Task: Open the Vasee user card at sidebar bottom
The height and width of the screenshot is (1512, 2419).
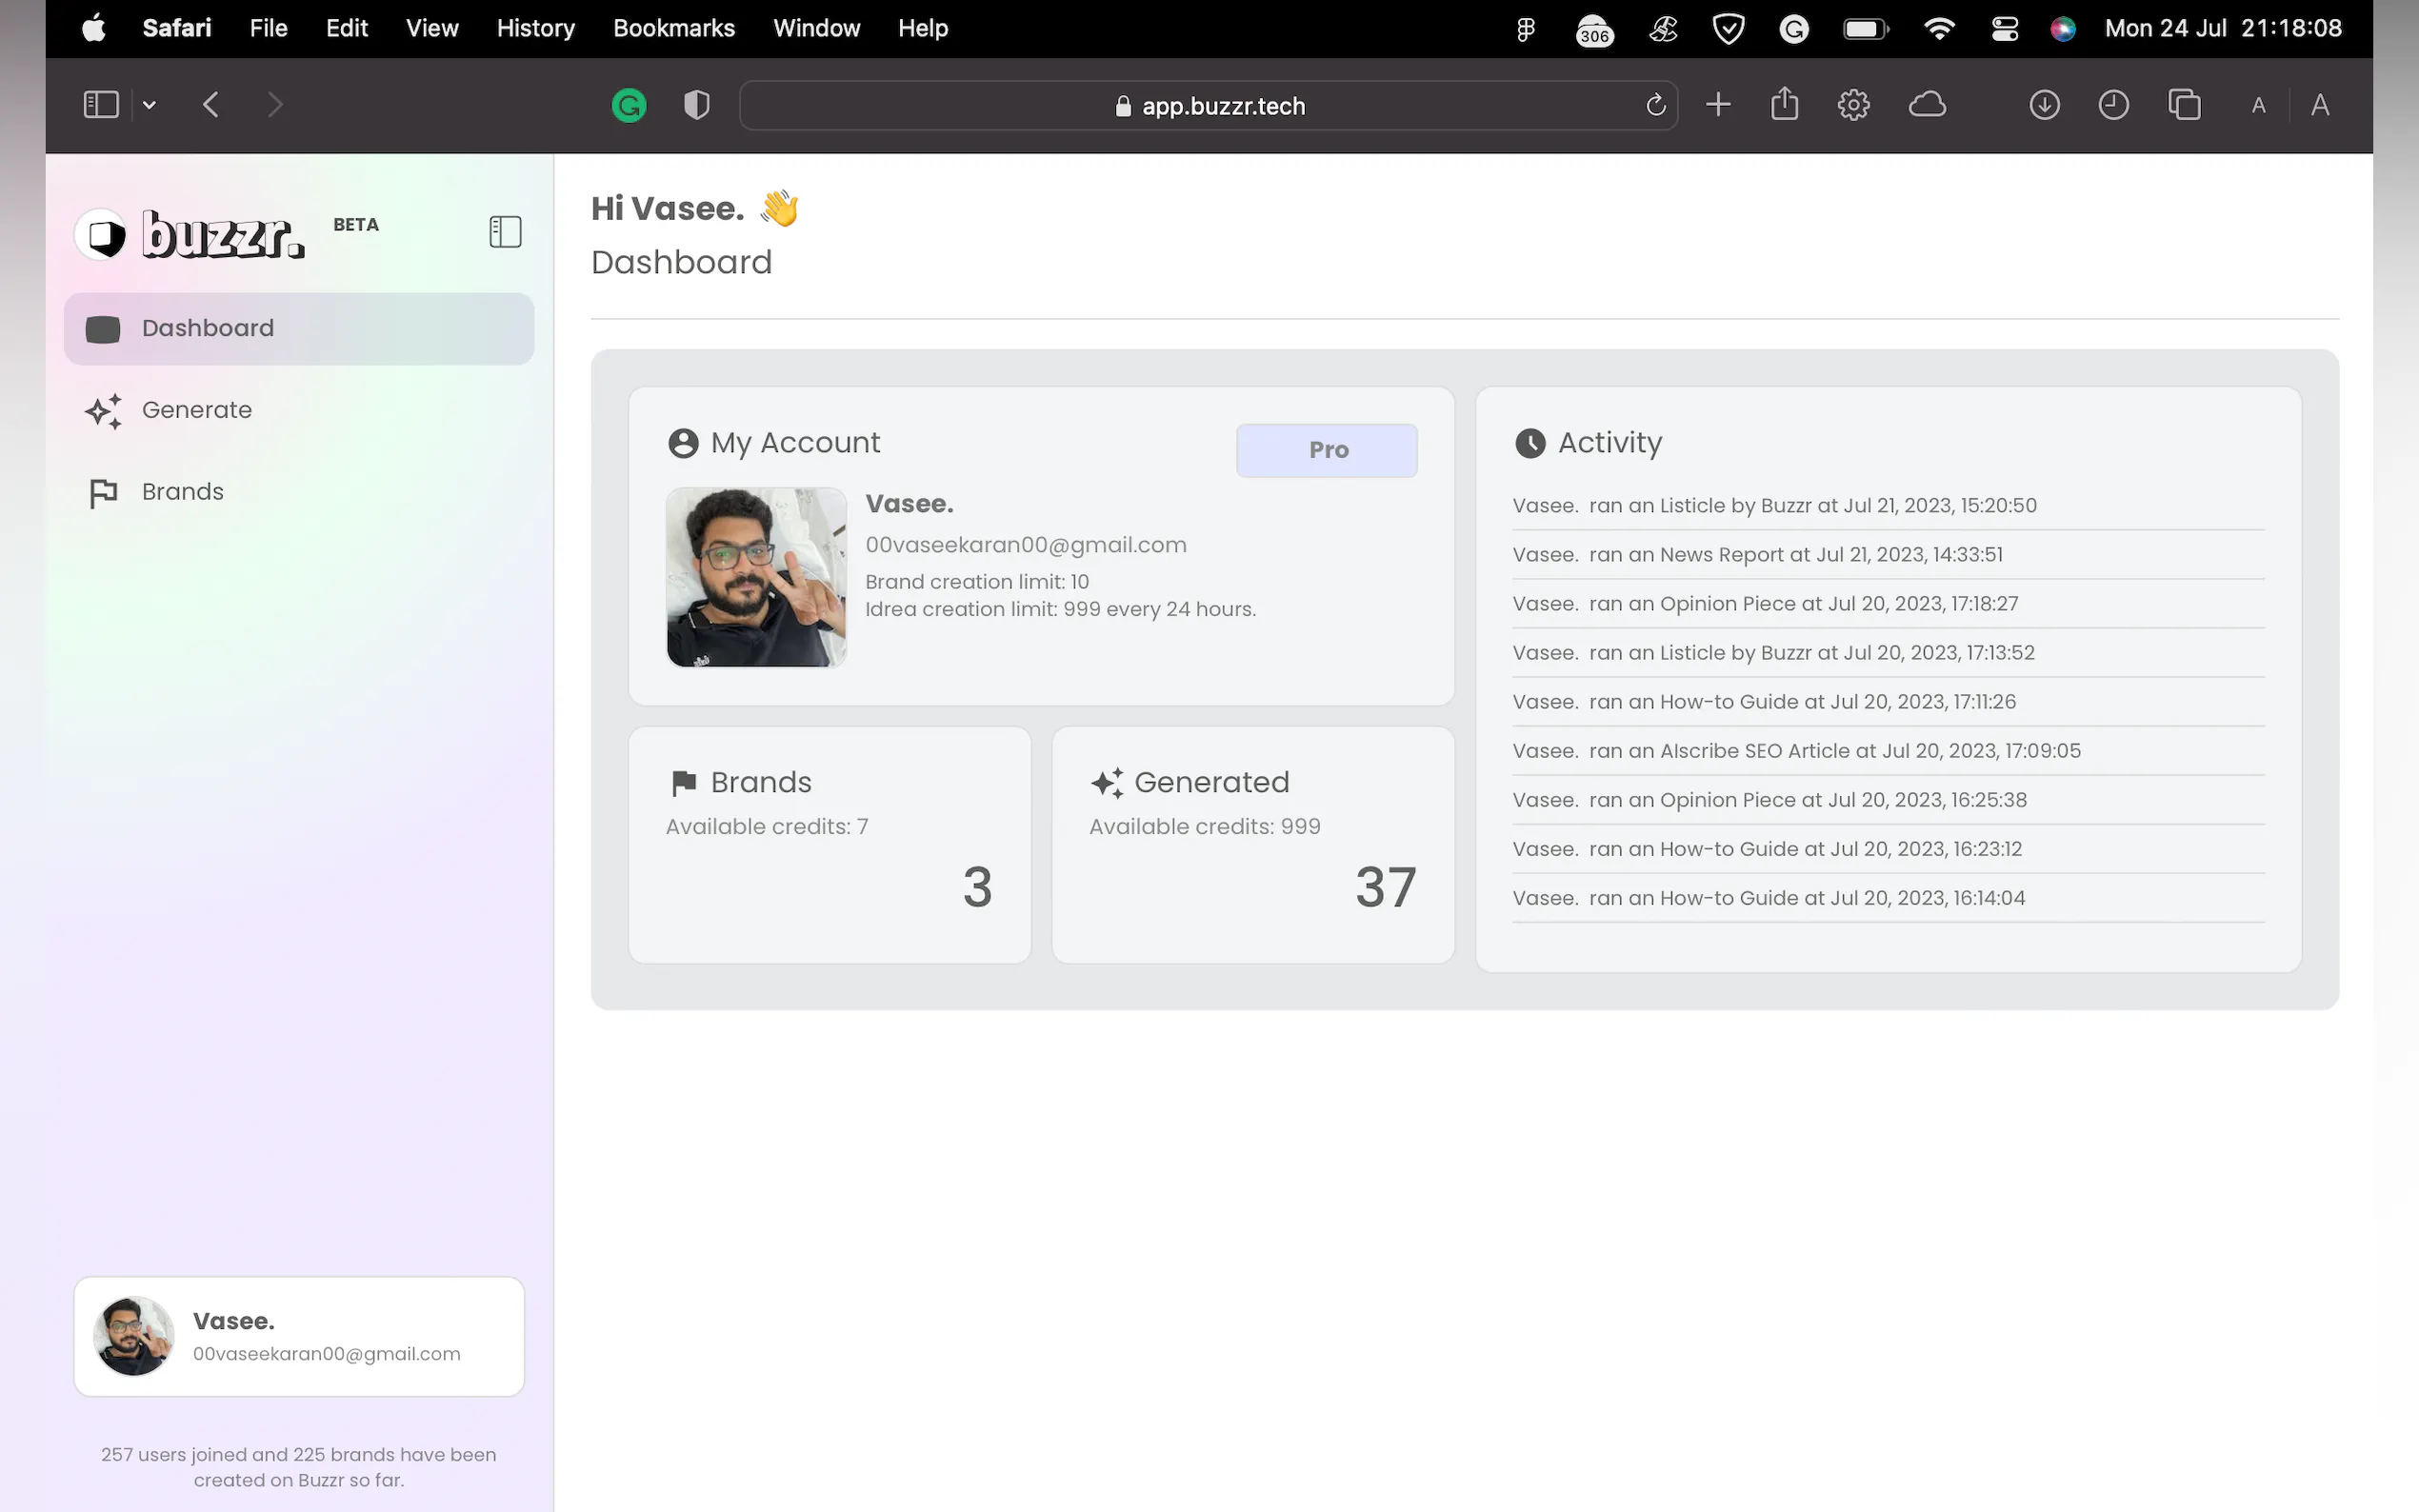Action: point(298,1336)
